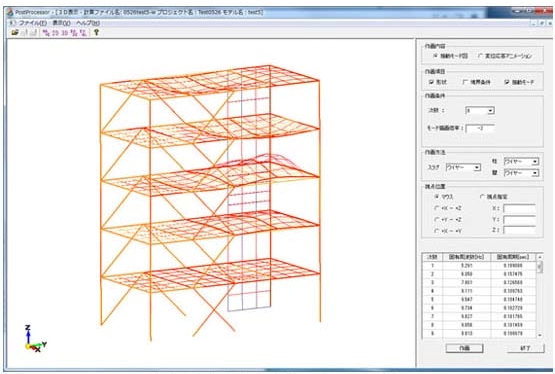This screenshot has width=555, height=374.
Task: Click the 終了 exit button
Action: pos(526,348)
